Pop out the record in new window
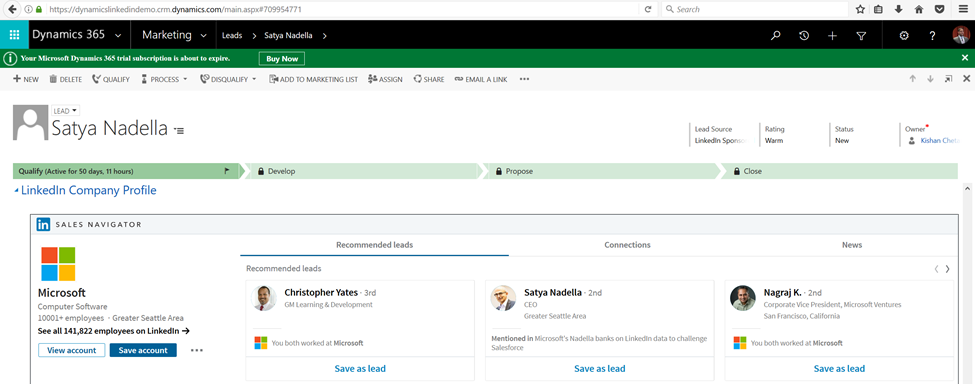The image size is (975, 384). pyautogui.click(x=948, y=79)
